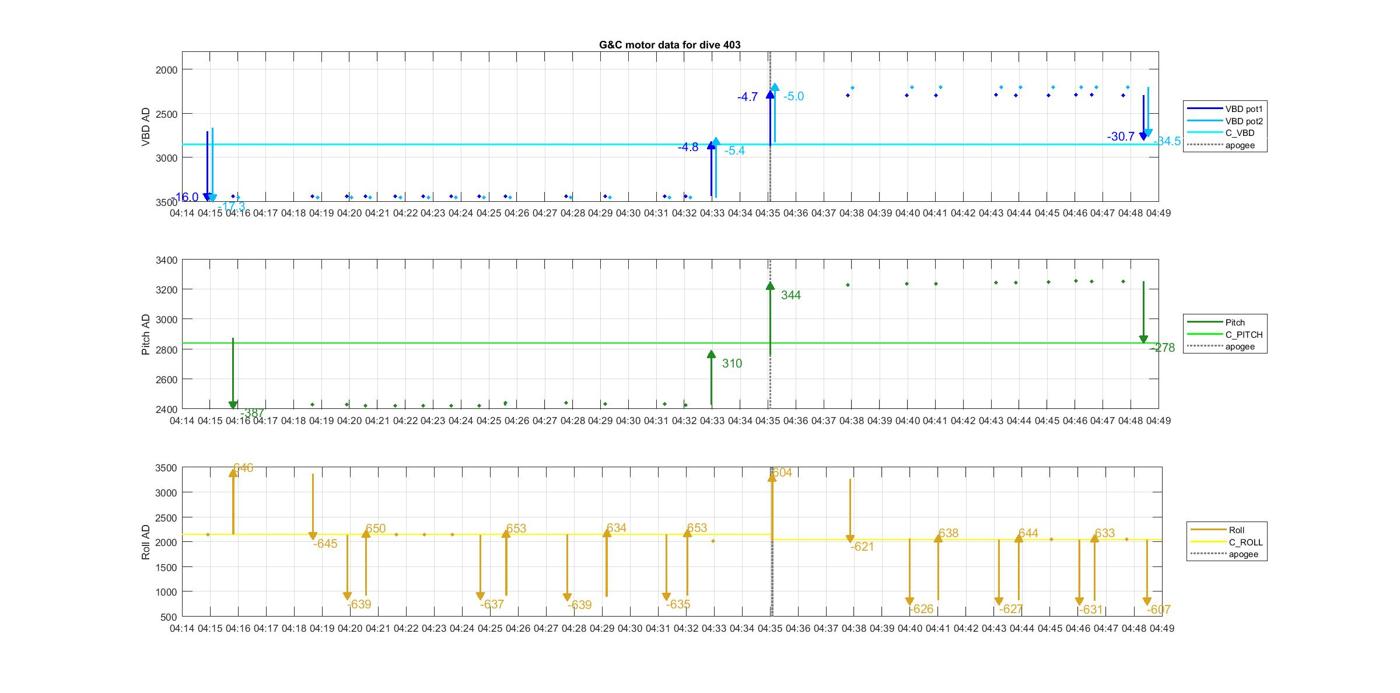This screenshot has height=693, width=1400.
Task: Click the "-631" roll data label
Action: tap(1091, 610)
